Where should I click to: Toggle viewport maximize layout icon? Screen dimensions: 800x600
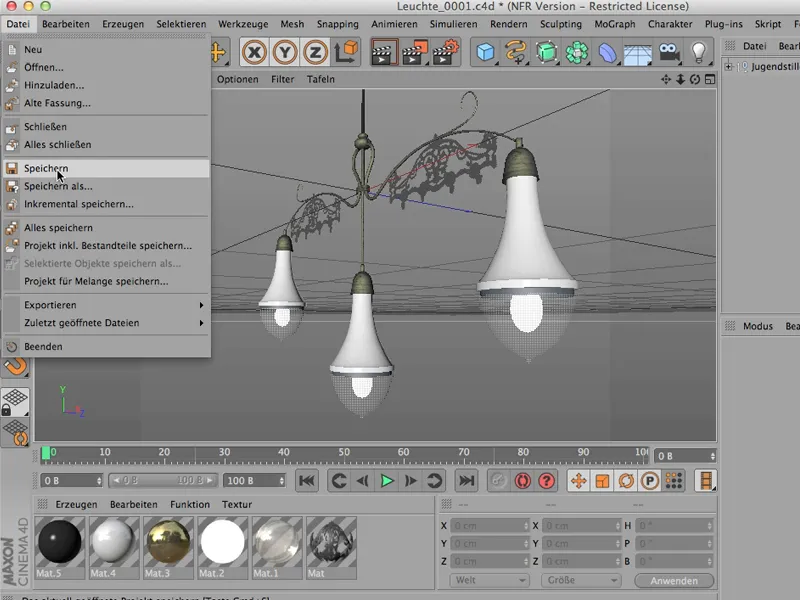pos(710,79)
